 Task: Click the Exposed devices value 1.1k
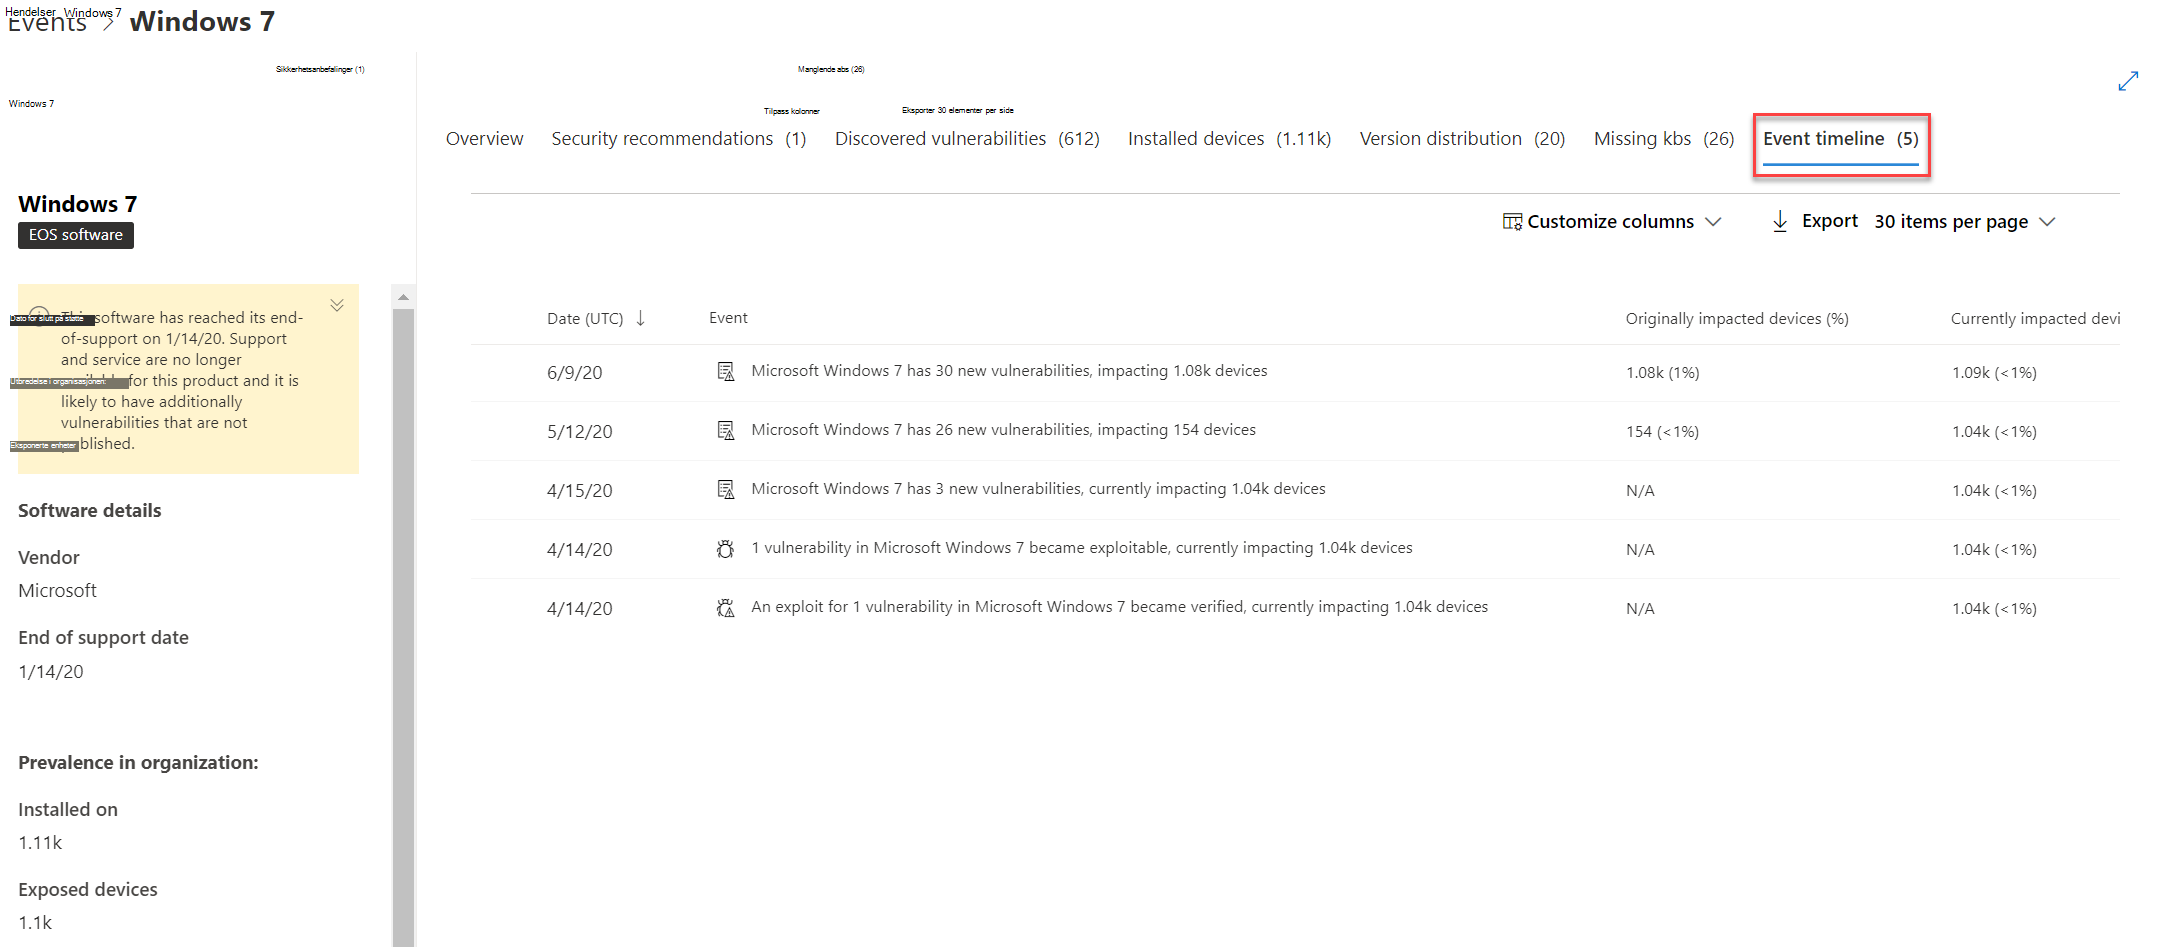tap(35, 923)
